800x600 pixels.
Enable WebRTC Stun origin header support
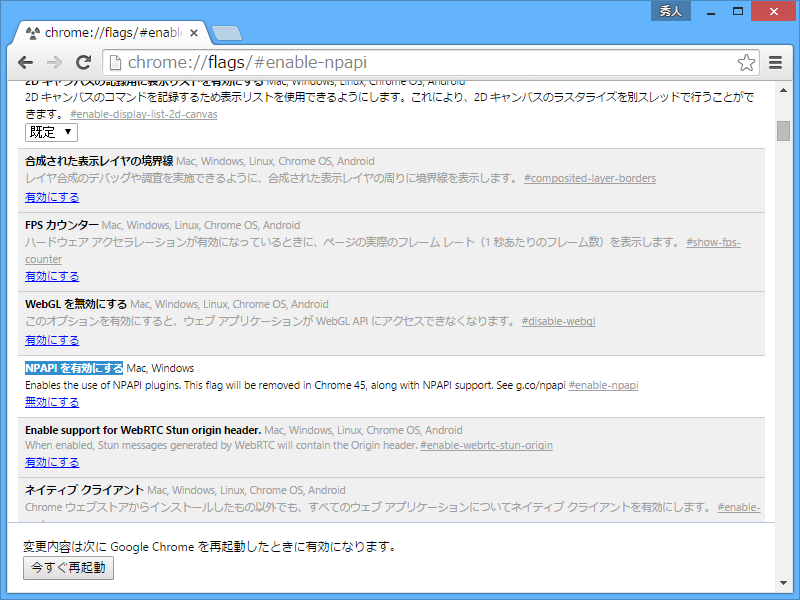(x=51, y=461)
